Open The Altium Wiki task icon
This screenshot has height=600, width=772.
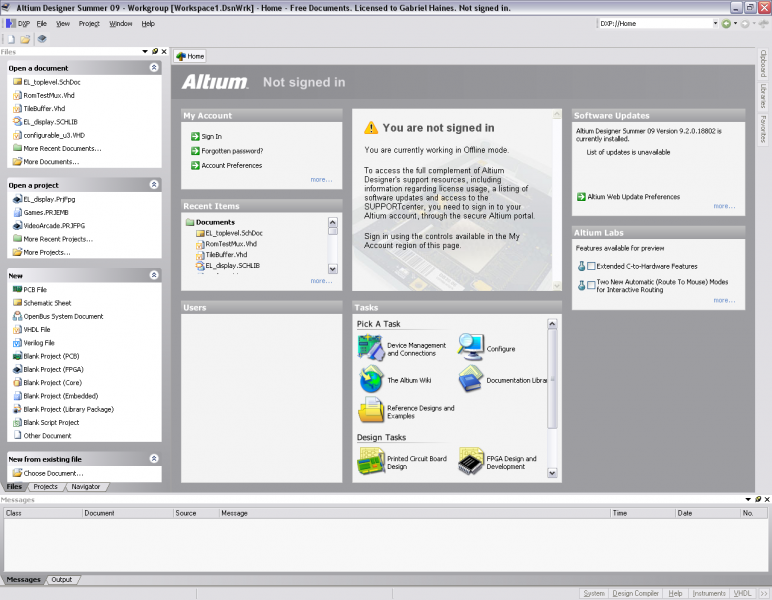click(x=371, y=379)
